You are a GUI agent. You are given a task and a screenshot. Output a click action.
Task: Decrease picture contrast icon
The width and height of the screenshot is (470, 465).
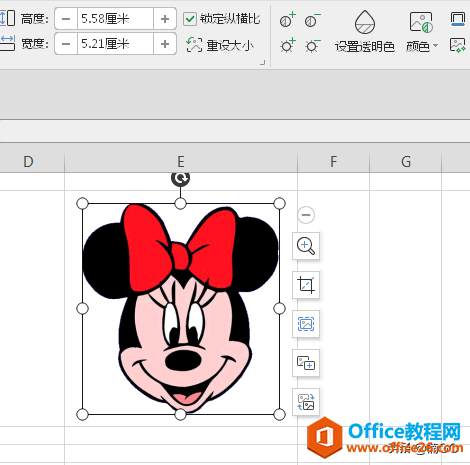point(312,20)
